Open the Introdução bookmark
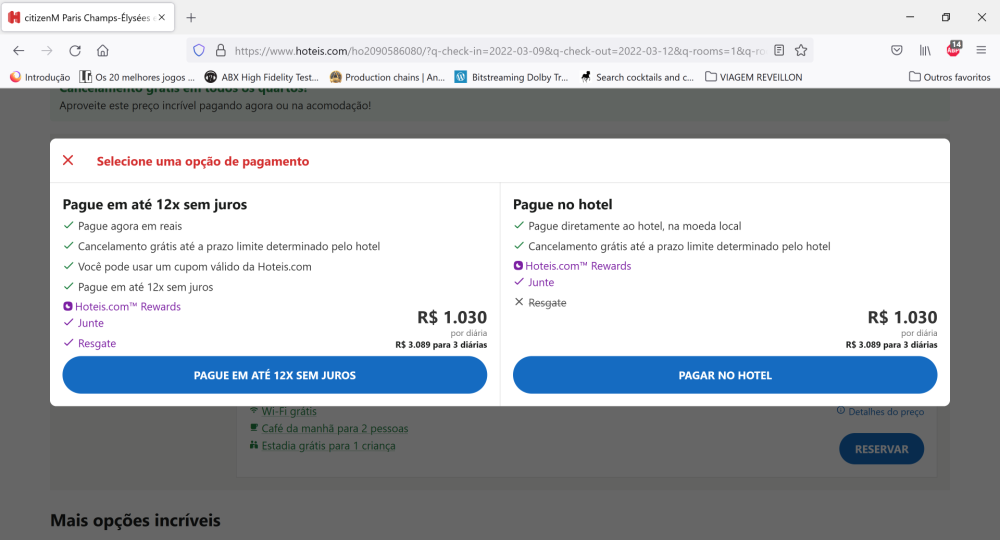The image size is (1000, 540). [40, 77]
